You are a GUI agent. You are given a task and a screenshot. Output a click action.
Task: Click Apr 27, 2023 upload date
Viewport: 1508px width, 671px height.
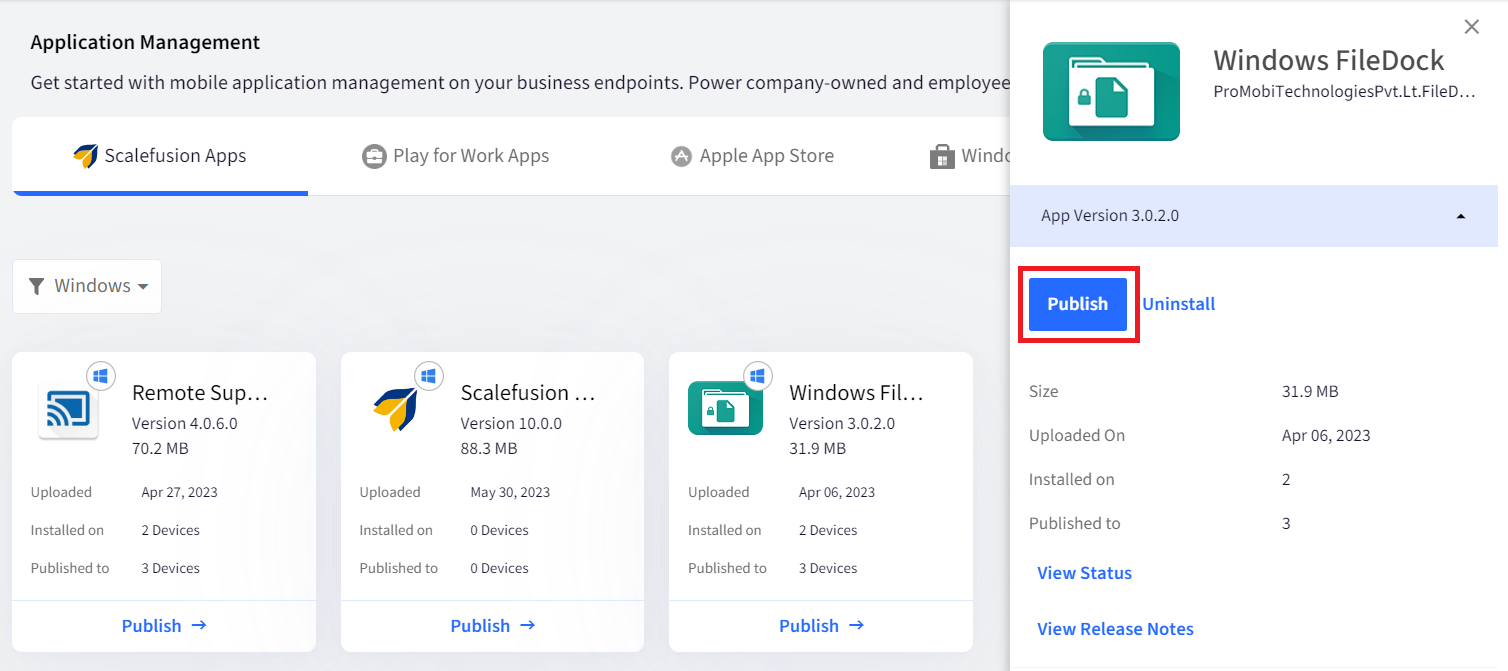click(180, 492)
